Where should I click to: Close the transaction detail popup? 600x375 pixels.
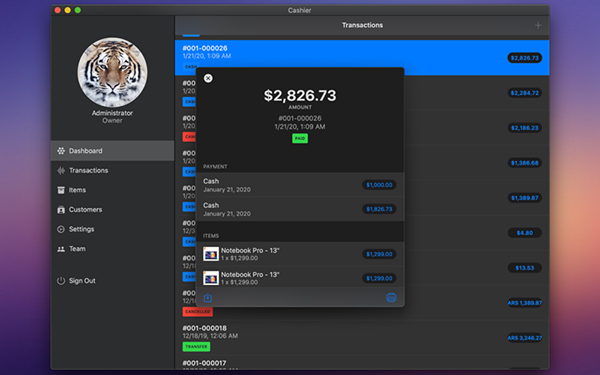208,78
